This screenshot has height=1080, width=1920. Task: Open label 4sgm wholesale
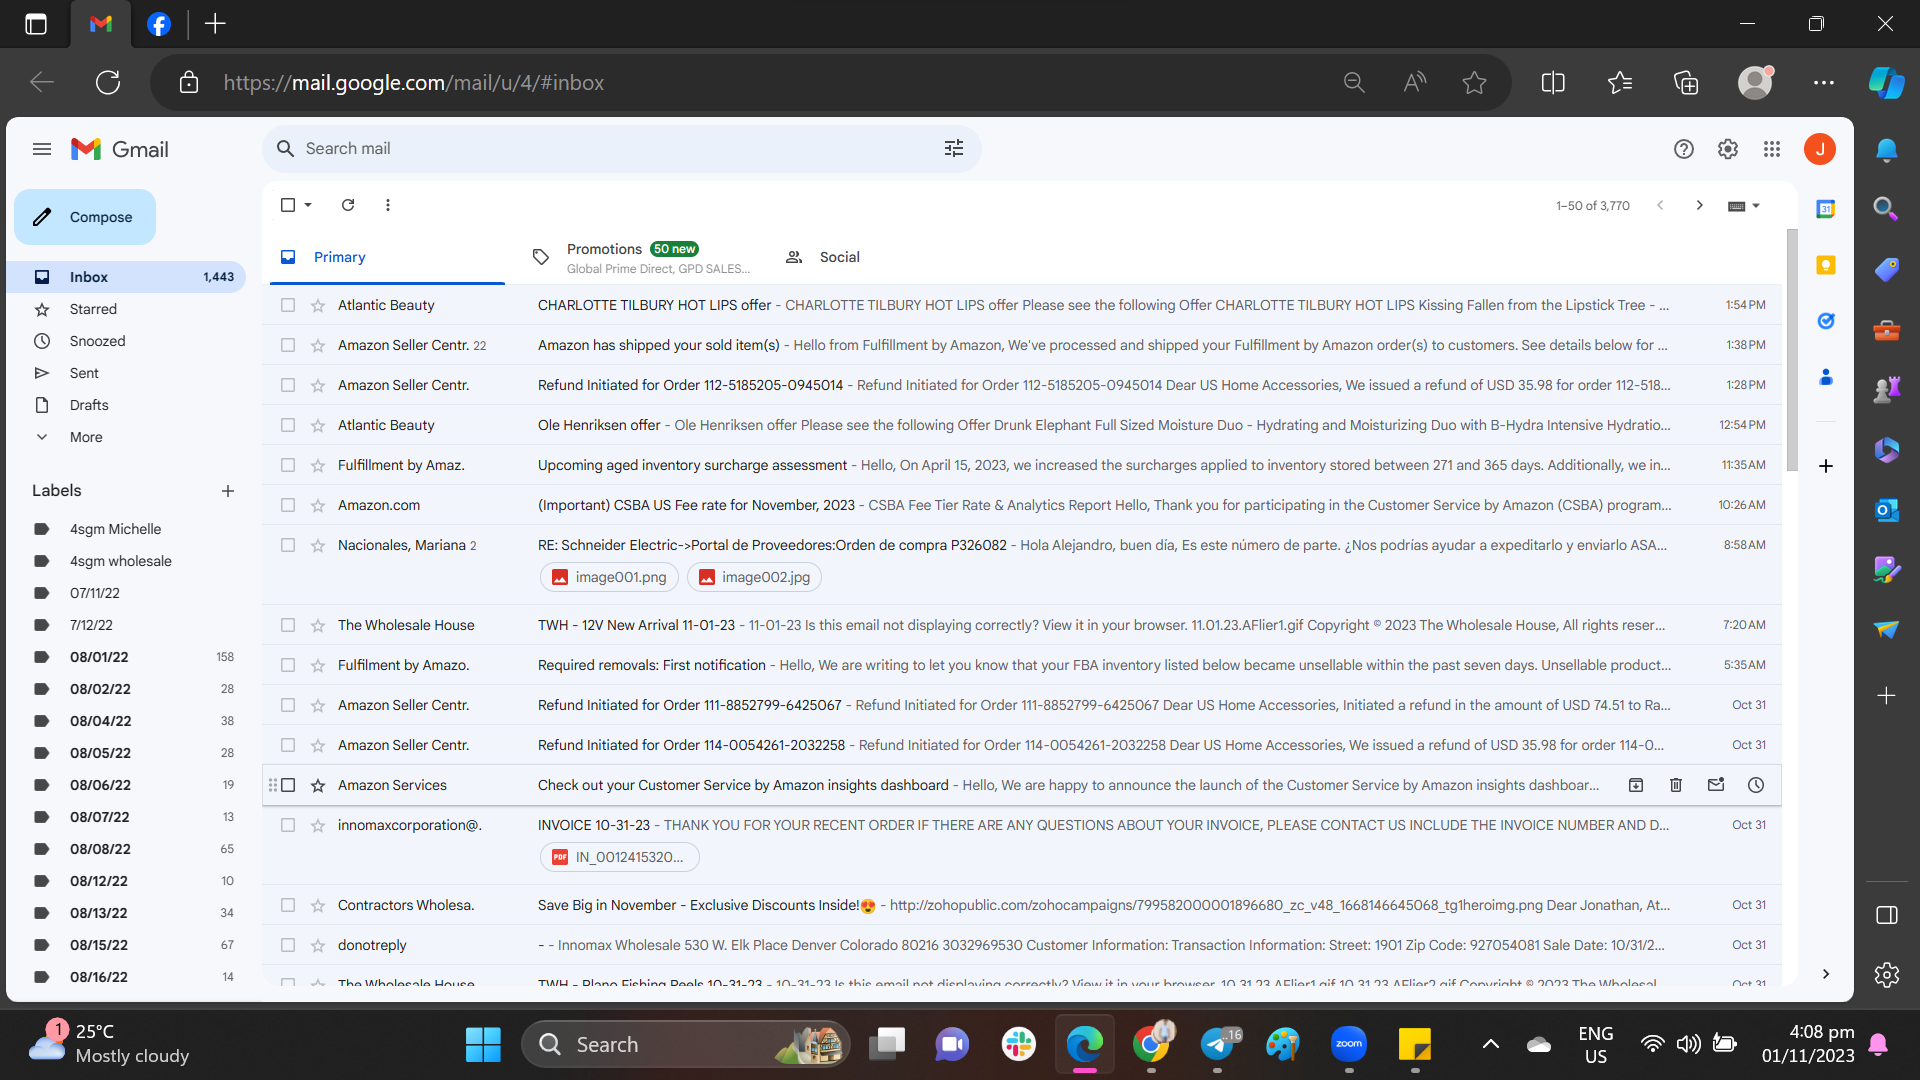coord(120,561)
